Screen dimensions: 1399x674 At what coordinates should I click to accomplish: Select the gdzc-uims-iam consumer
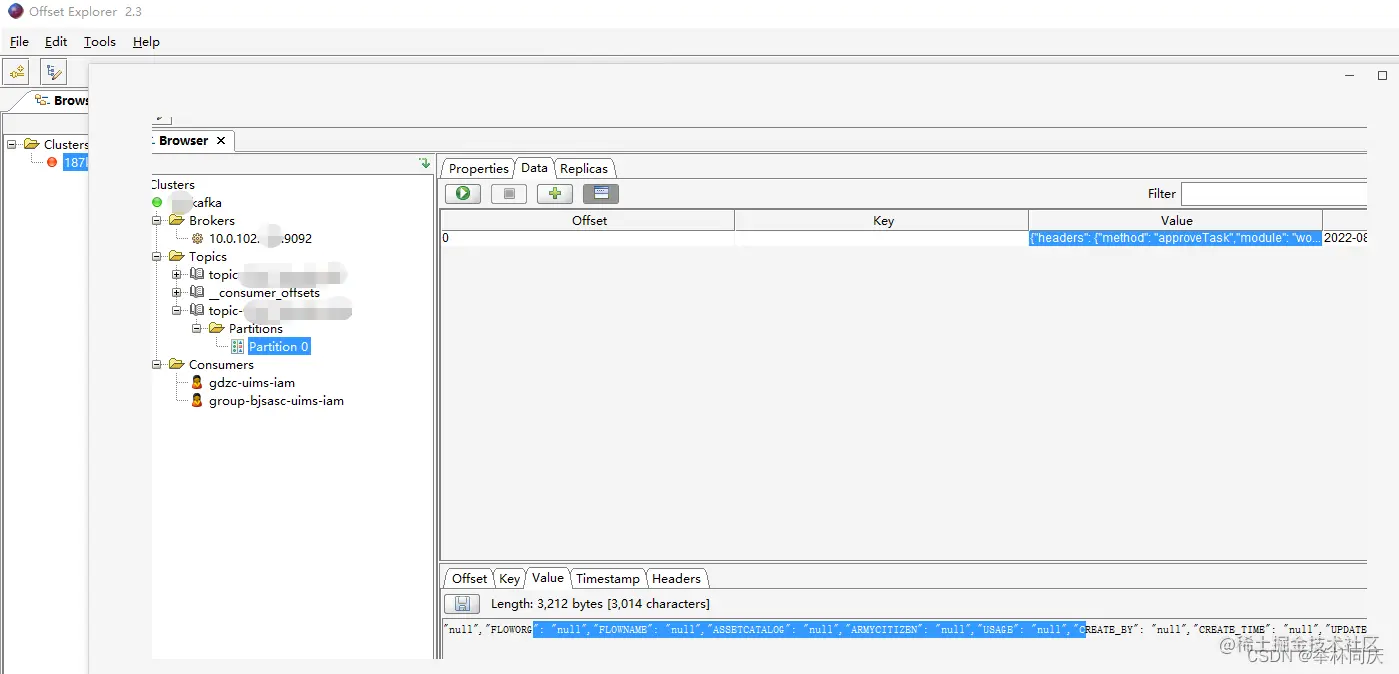[x=252, y=383]
